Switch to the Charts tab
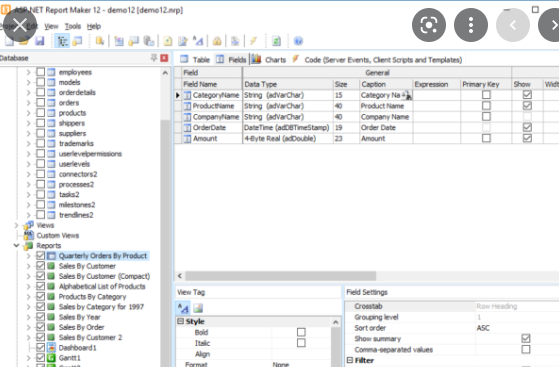Viewport: 559px width, 367px height. click(x=269, y=60)
